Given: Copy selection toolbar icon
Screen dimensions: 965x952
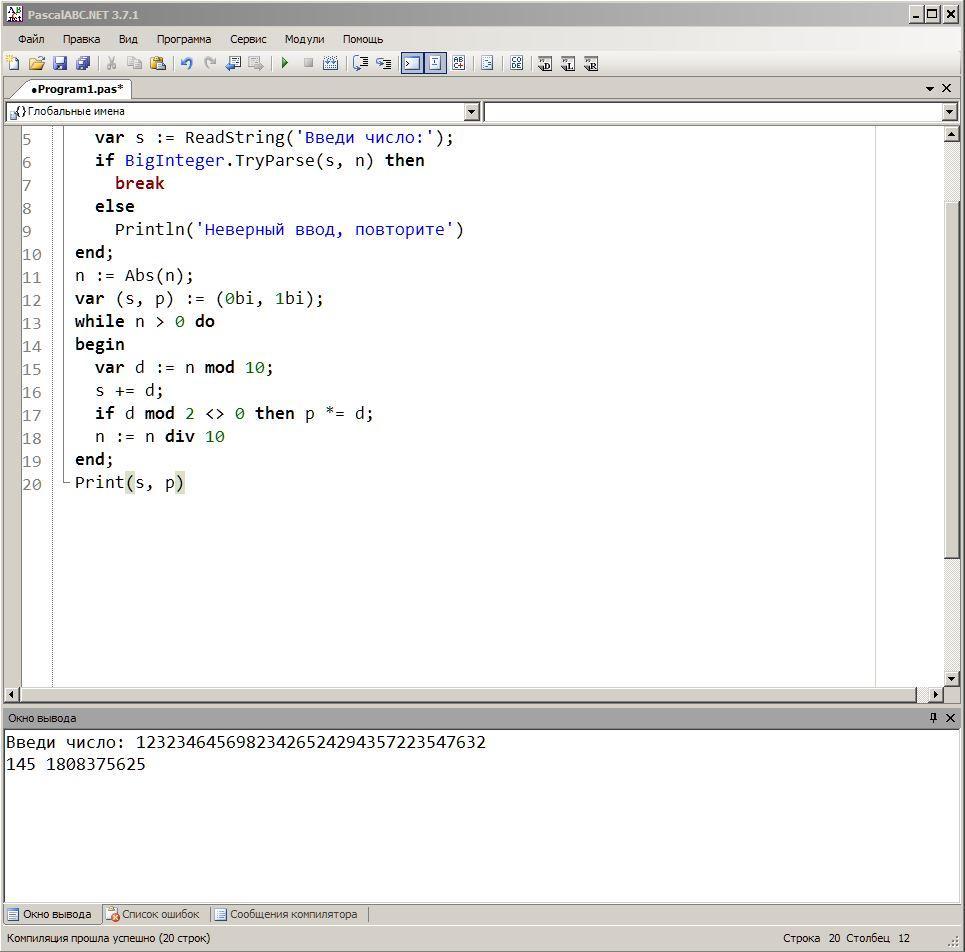Looking at the screenshot, I should click(x=134, y=63).
